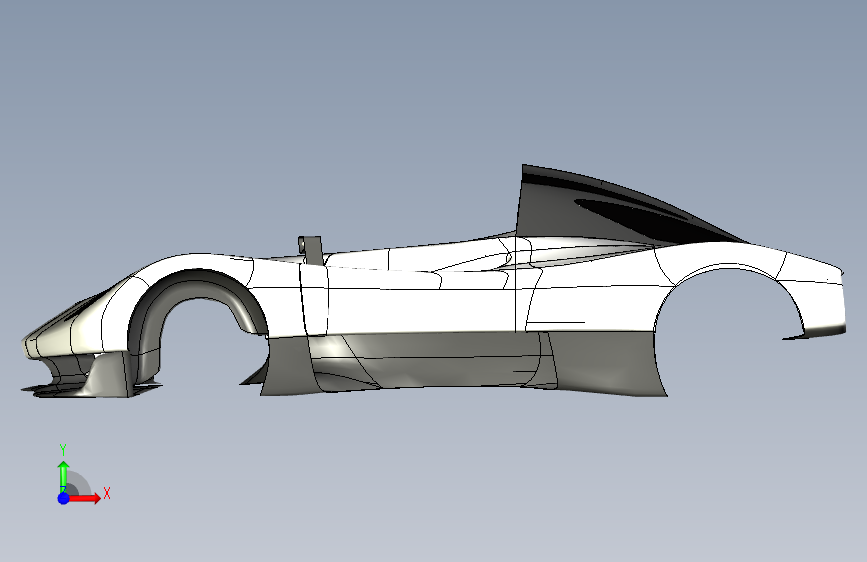The width and height of the screenshot is (867, 562).
Task: Click the green Y axis arrow of the triad
Action: pyautogui.click(x=63, y=475)
